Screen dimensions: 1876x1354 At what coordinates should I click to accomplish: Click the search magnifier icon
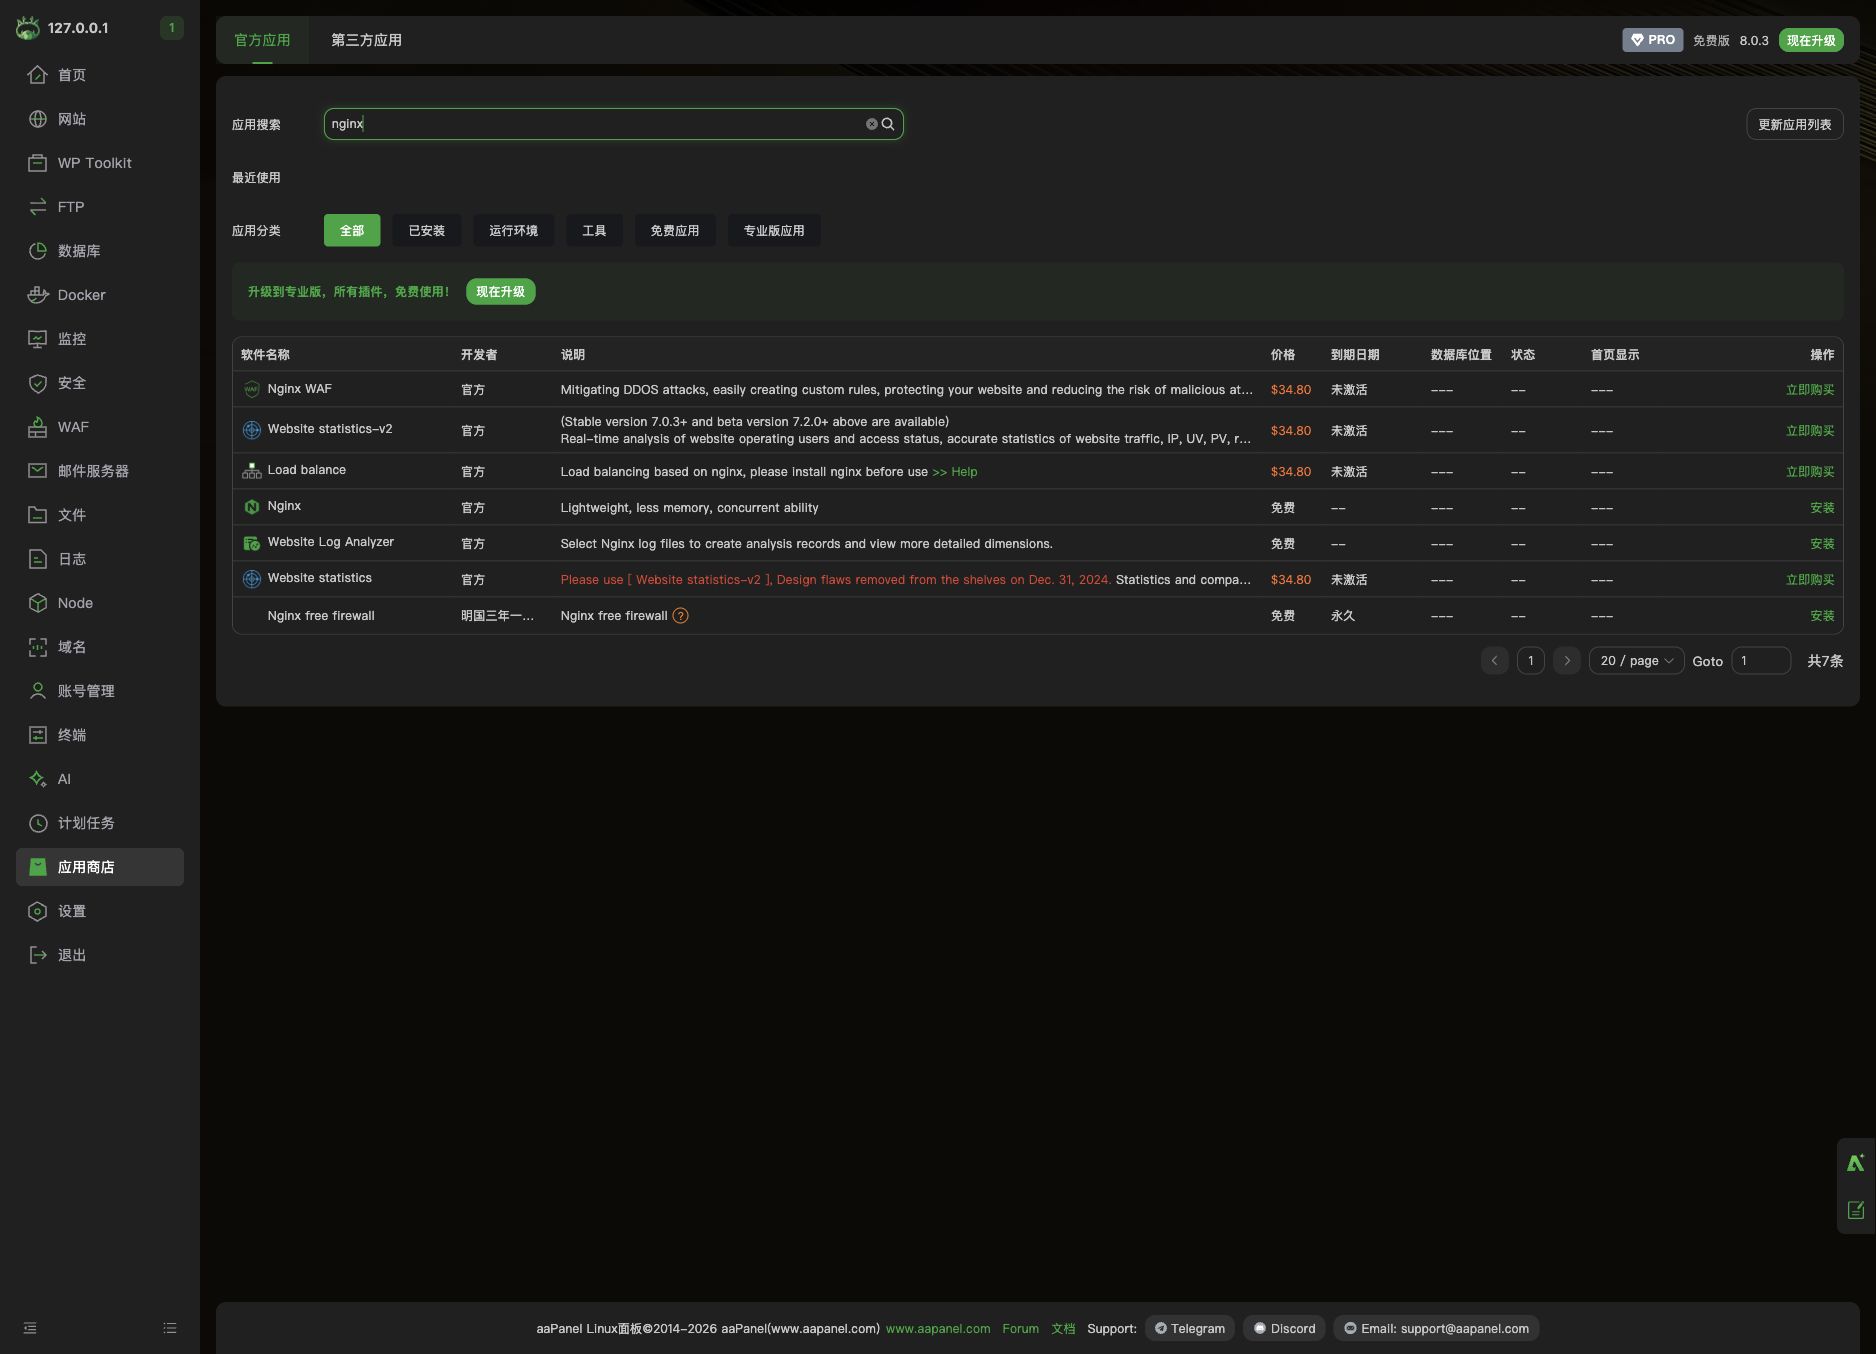pyautogui.click(x=888, y=124)
